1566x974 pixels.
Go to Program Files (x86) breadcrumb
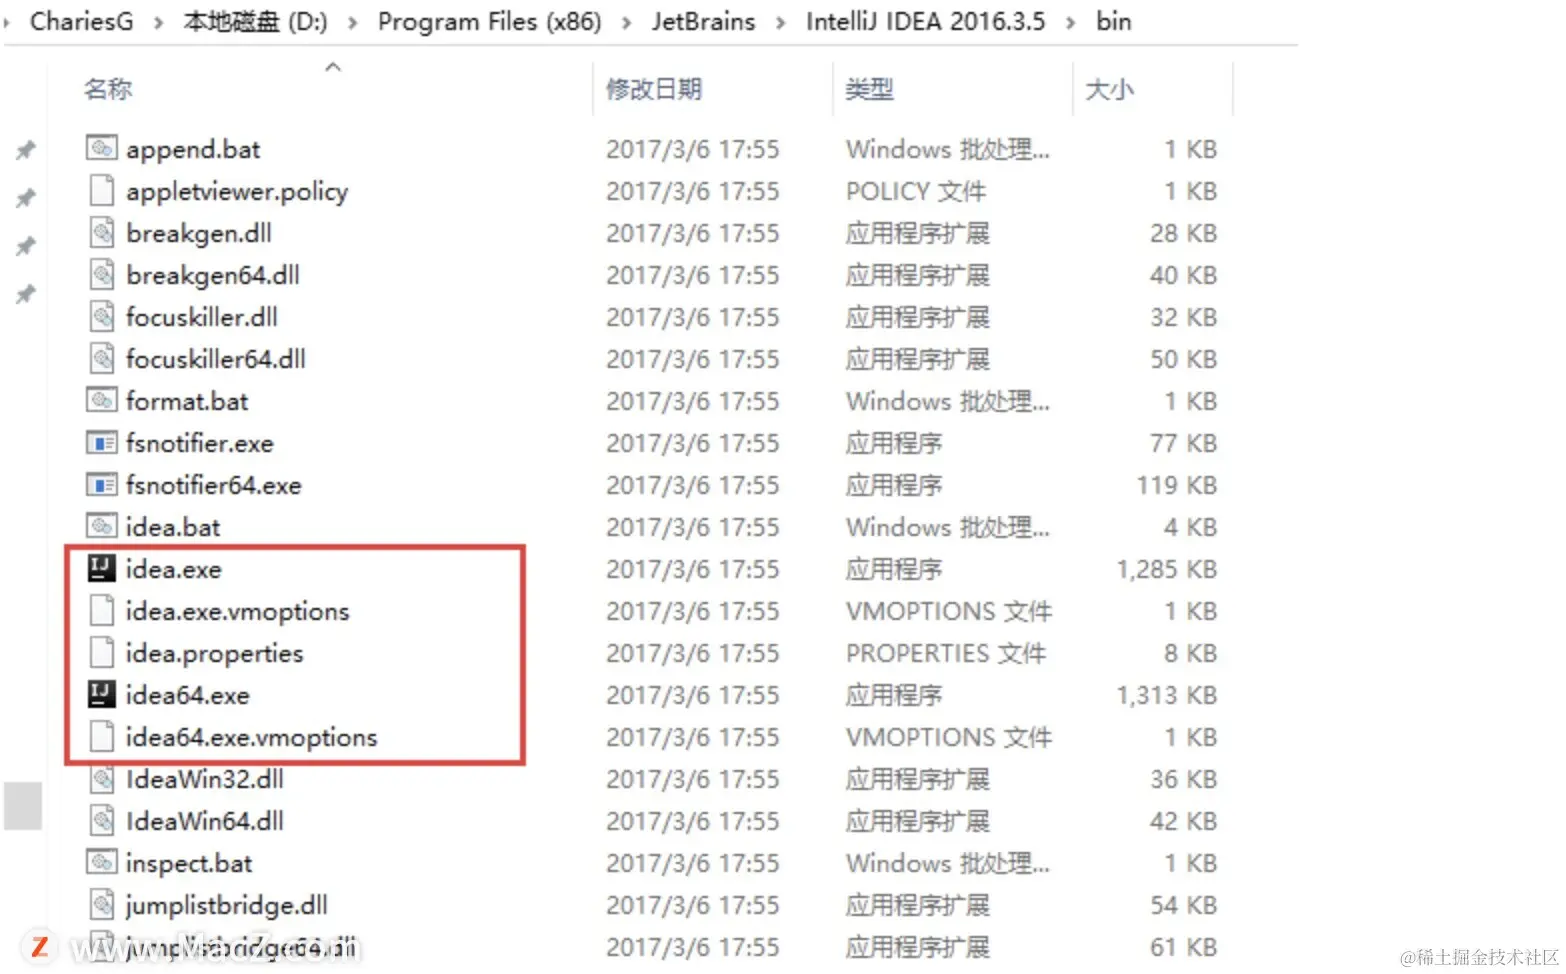click(x=489, y=21)
